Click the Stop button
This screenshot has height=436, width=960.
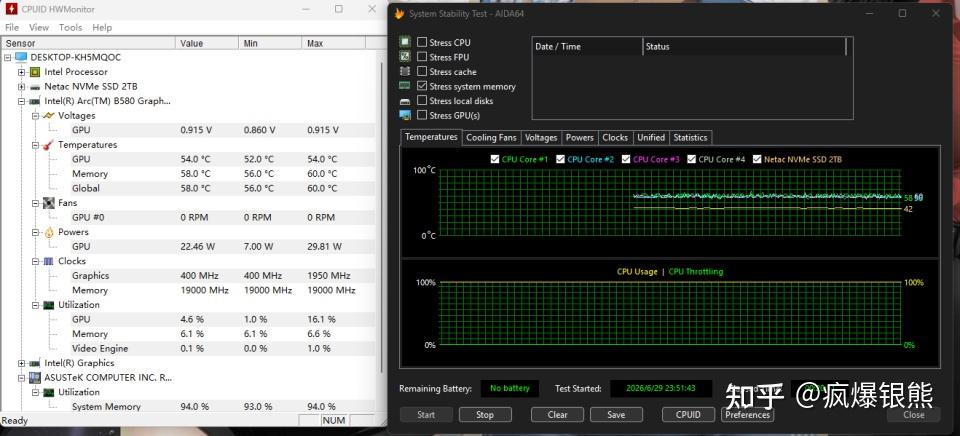(x=485, y=415)
